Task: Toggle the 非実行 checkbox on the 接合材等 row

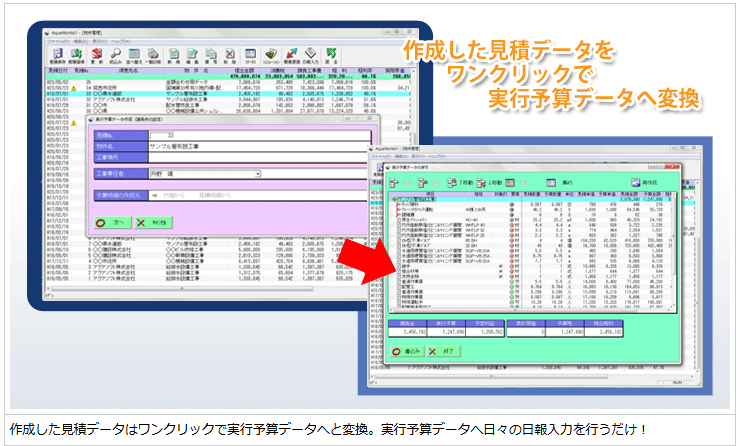Action: point(499,270)
